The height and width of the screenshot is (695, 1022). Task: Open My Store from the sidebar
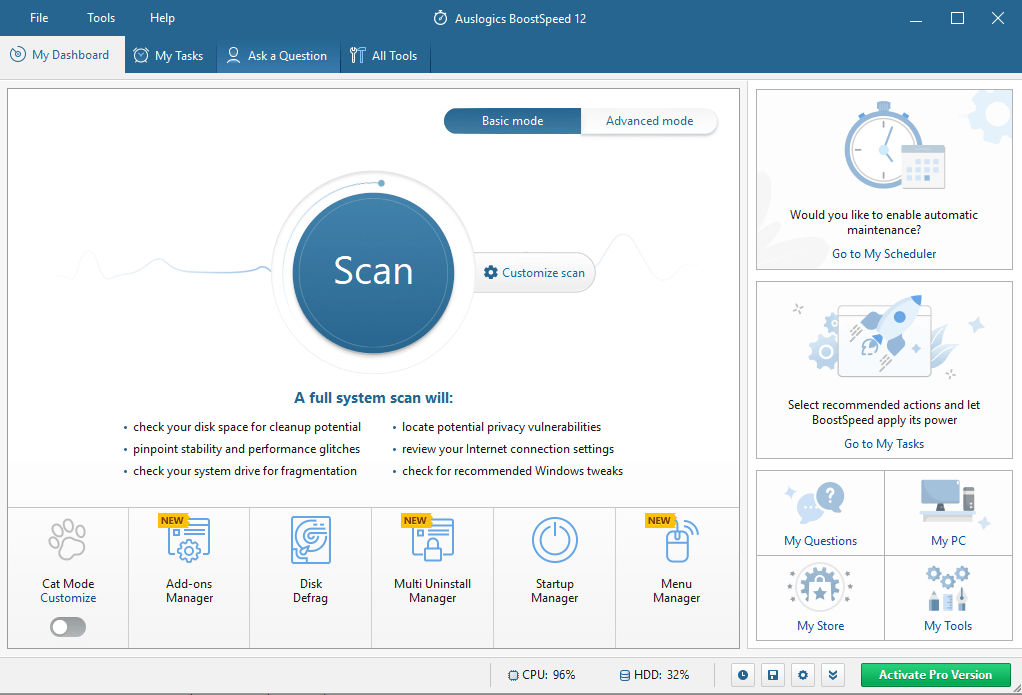[x=819, y=598]
